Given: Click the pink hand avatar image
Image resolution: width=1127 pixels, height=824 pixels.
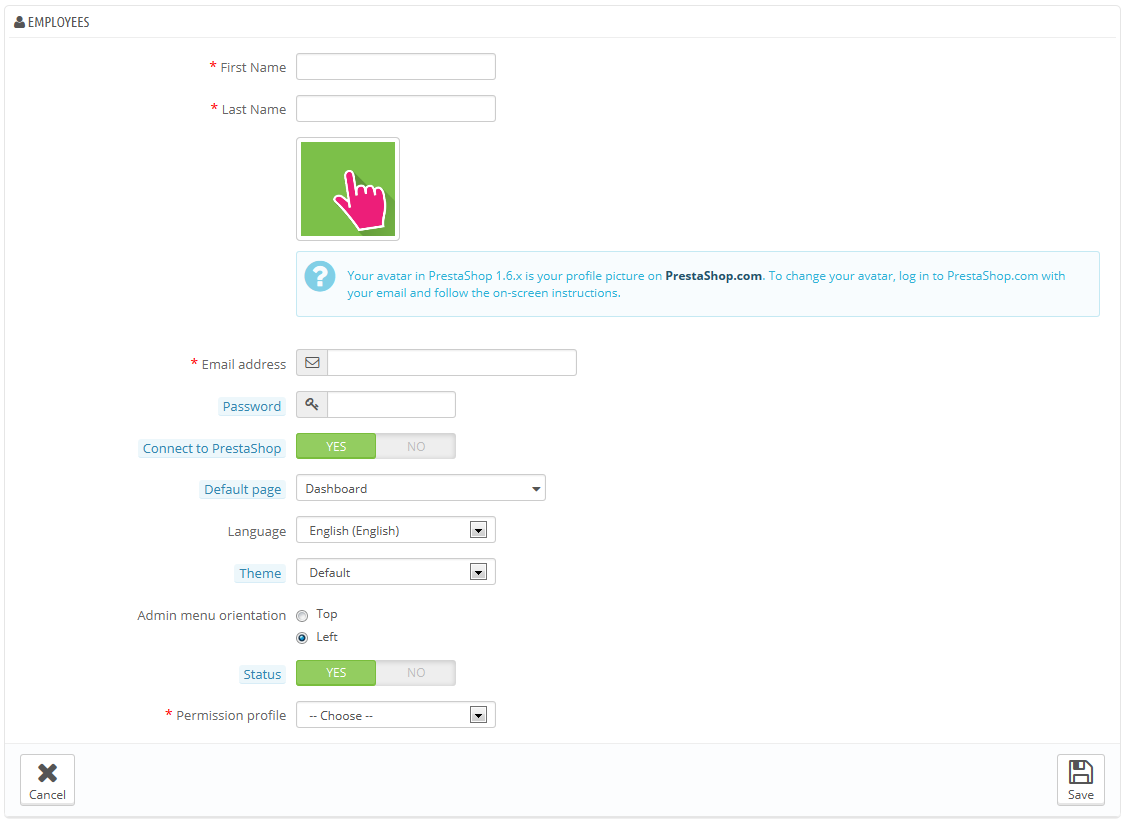Looking at the screenshot, I should tap(348, 189).
